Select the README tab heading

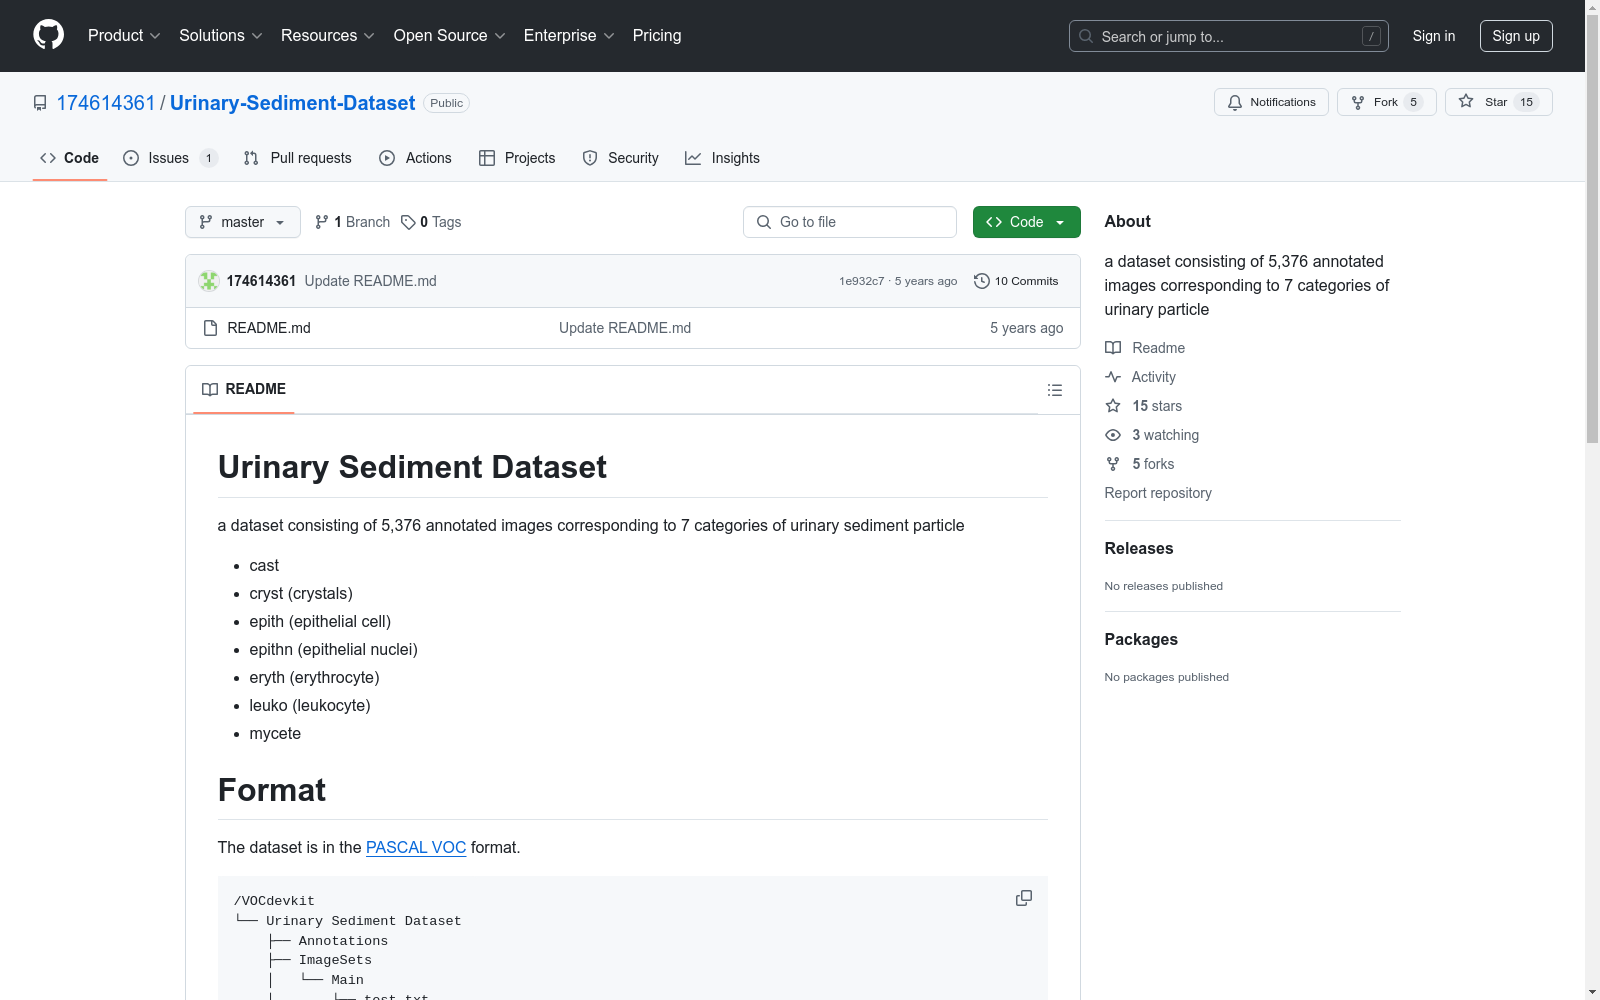[244, 389]
